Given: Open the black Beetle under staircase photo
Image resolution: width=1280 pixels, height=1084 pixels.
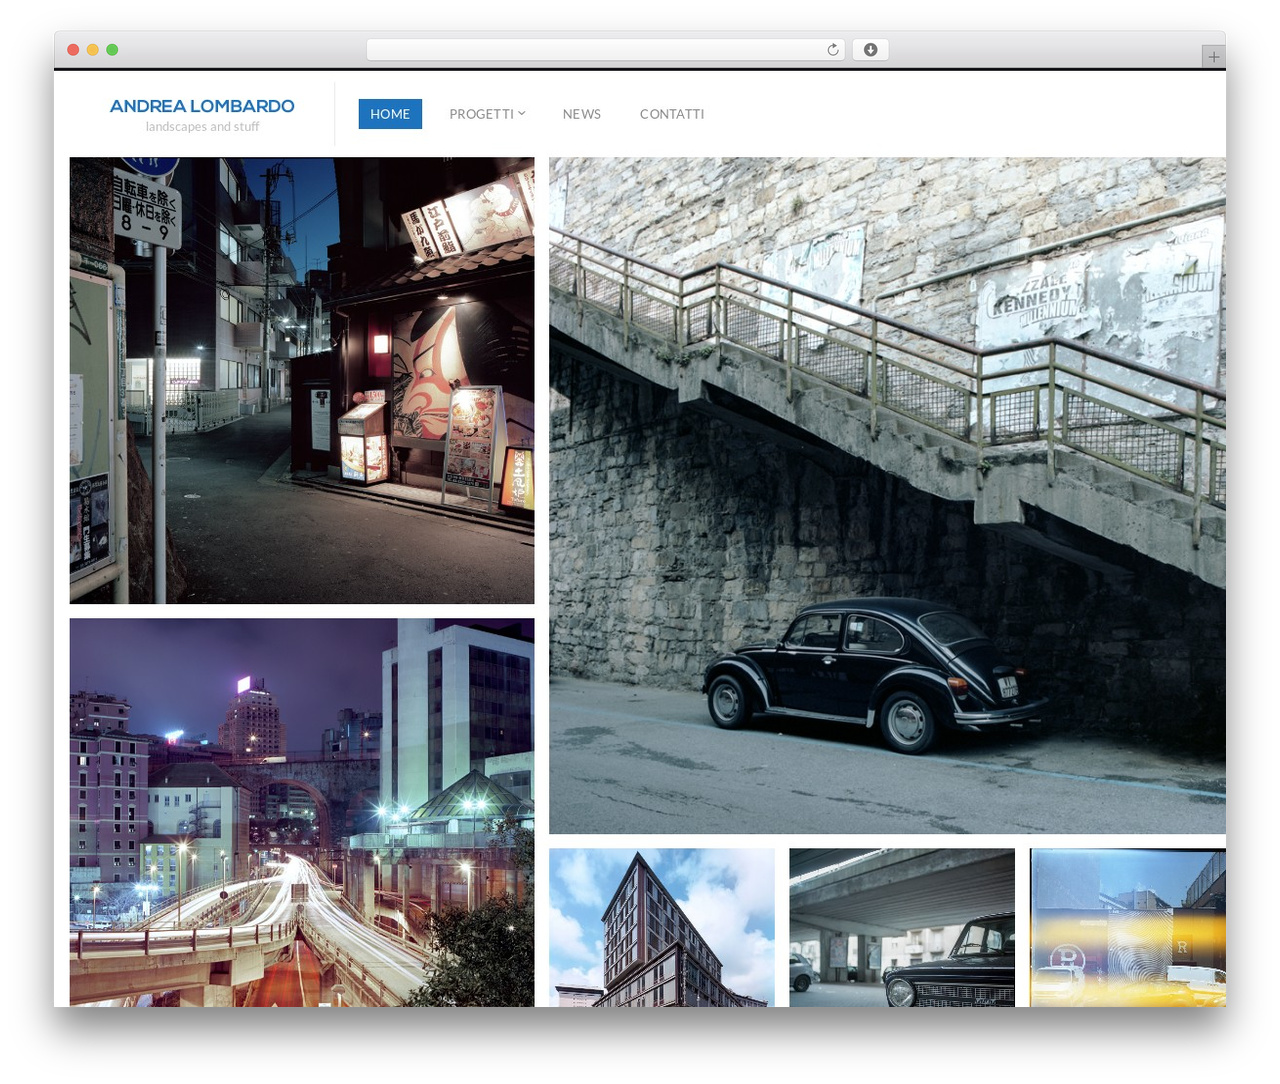Looking at the screenshot, I should (887, 495).
